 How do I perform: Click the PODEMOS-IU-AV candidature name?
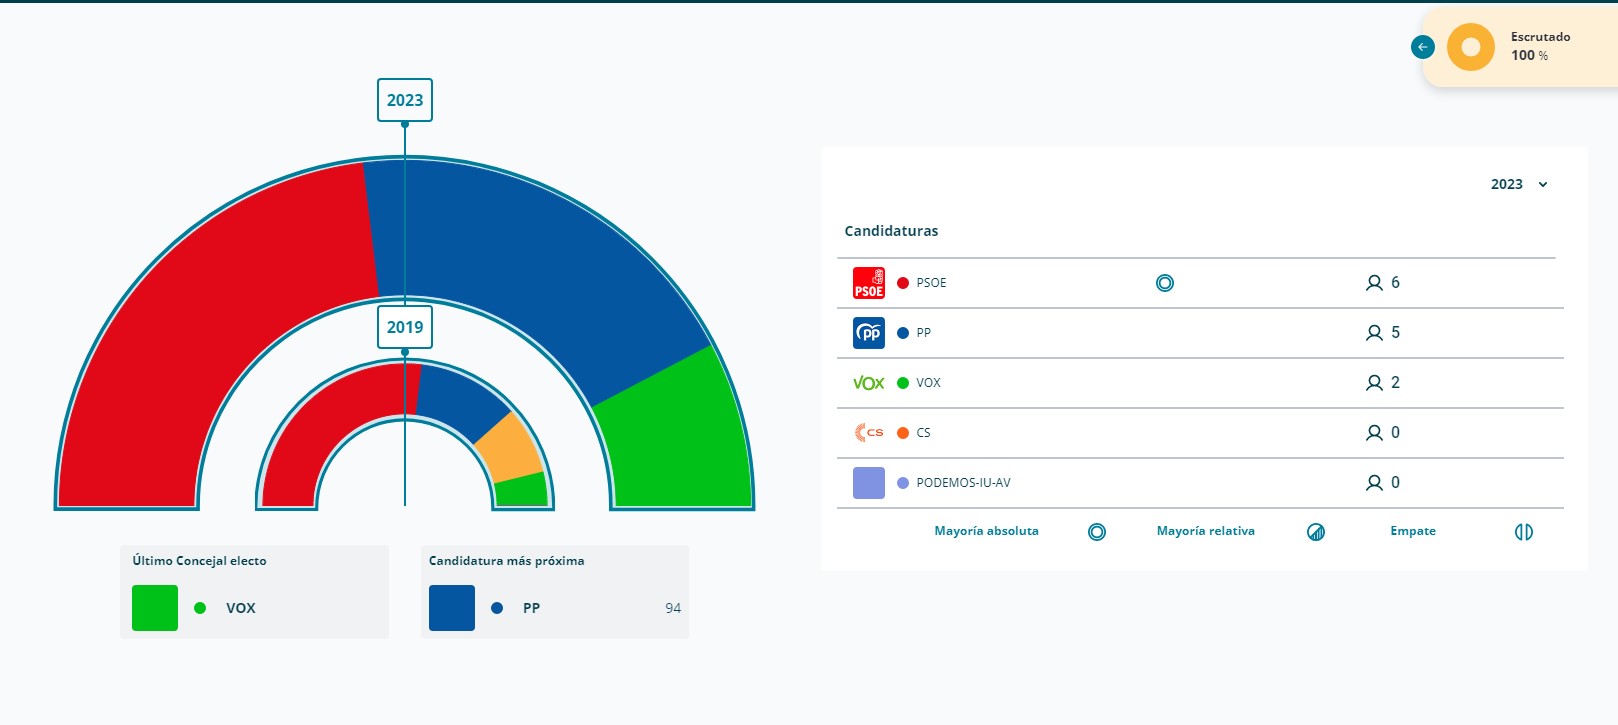pos(963,483)
